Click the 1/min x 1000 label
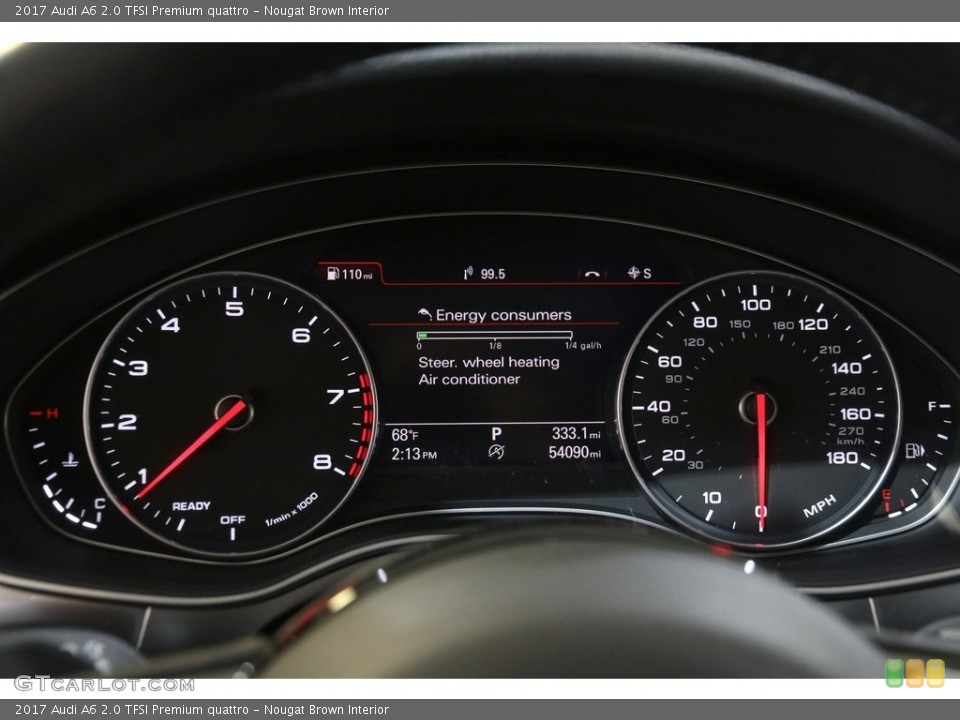960x720 pixels. (x=291, y=509)
